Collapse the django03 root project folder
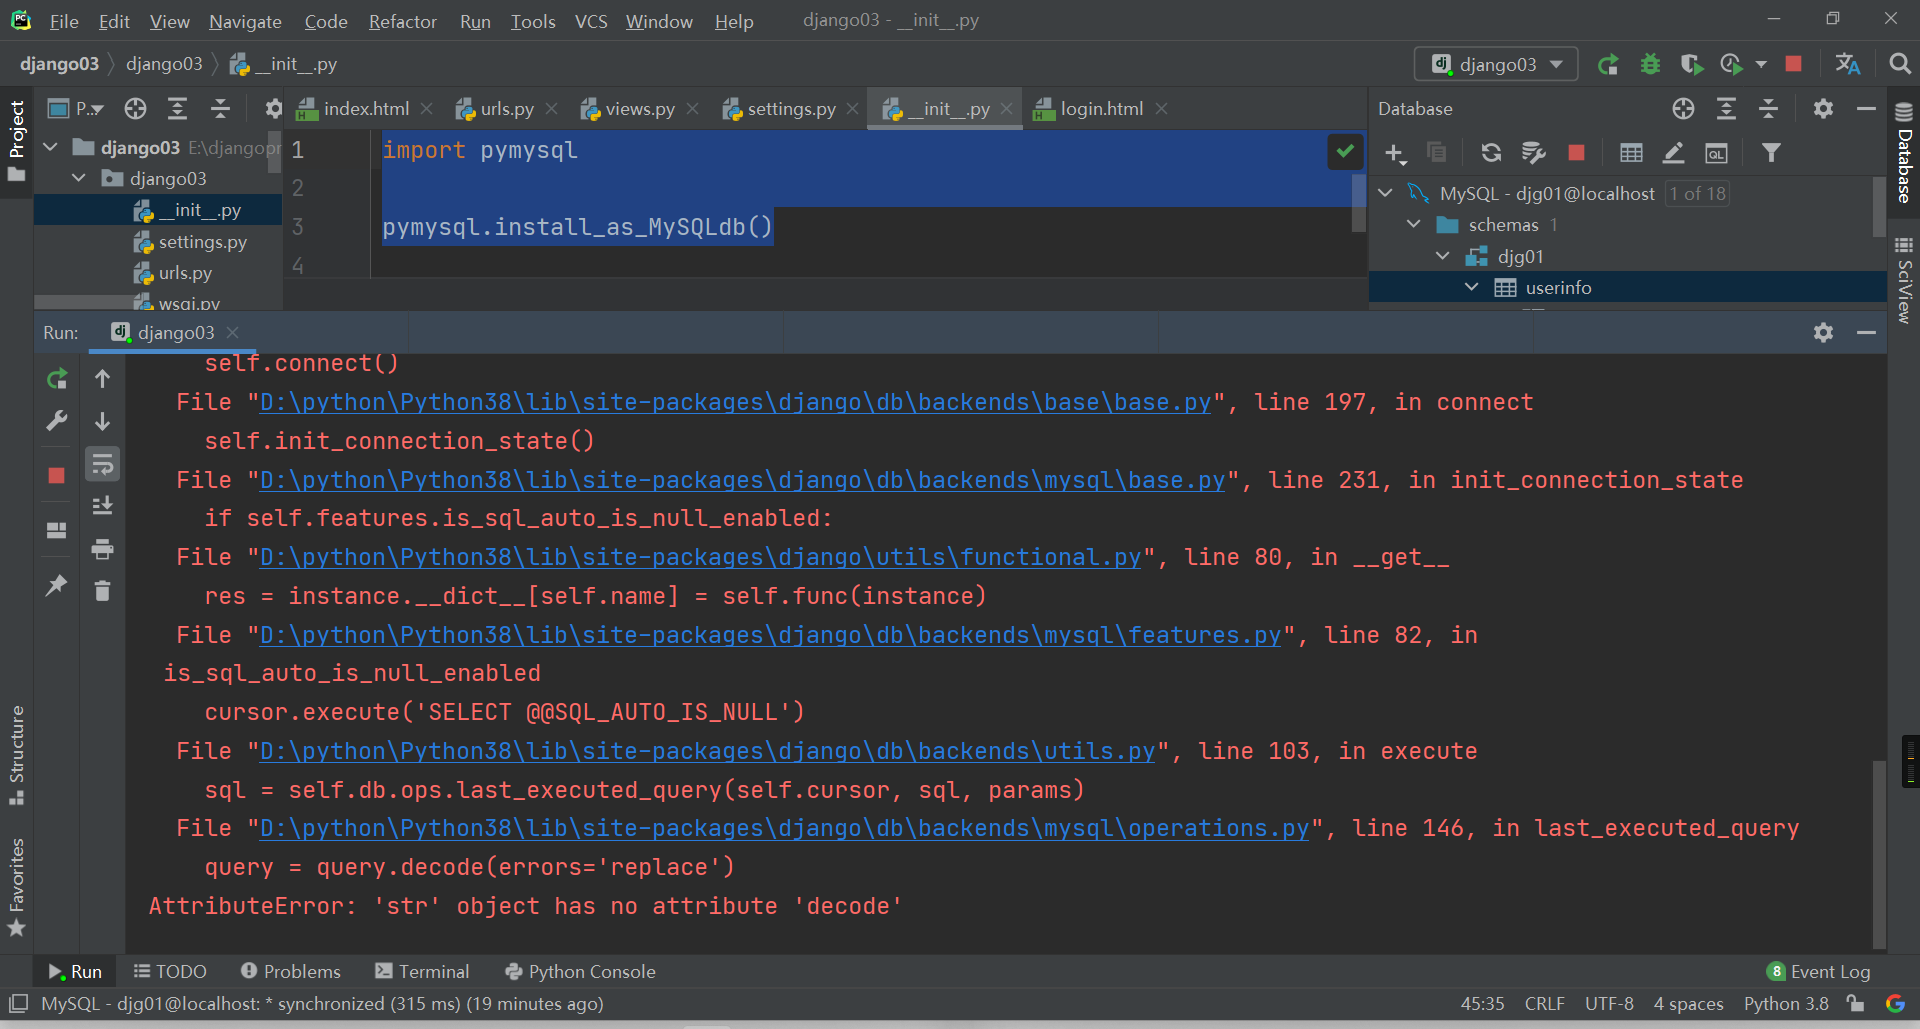This screenshot has width=1920, height=1029. click(50, 147)
